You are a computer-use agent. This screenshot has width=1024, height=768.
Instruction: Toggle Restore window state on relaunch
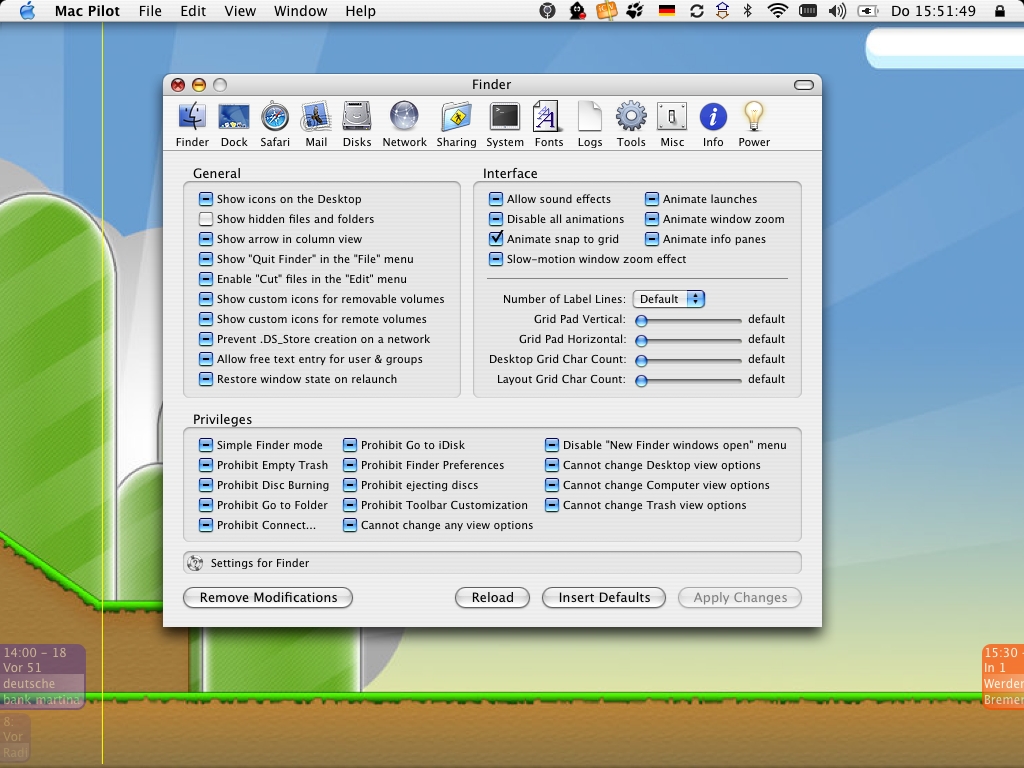[x=206, y=379]
